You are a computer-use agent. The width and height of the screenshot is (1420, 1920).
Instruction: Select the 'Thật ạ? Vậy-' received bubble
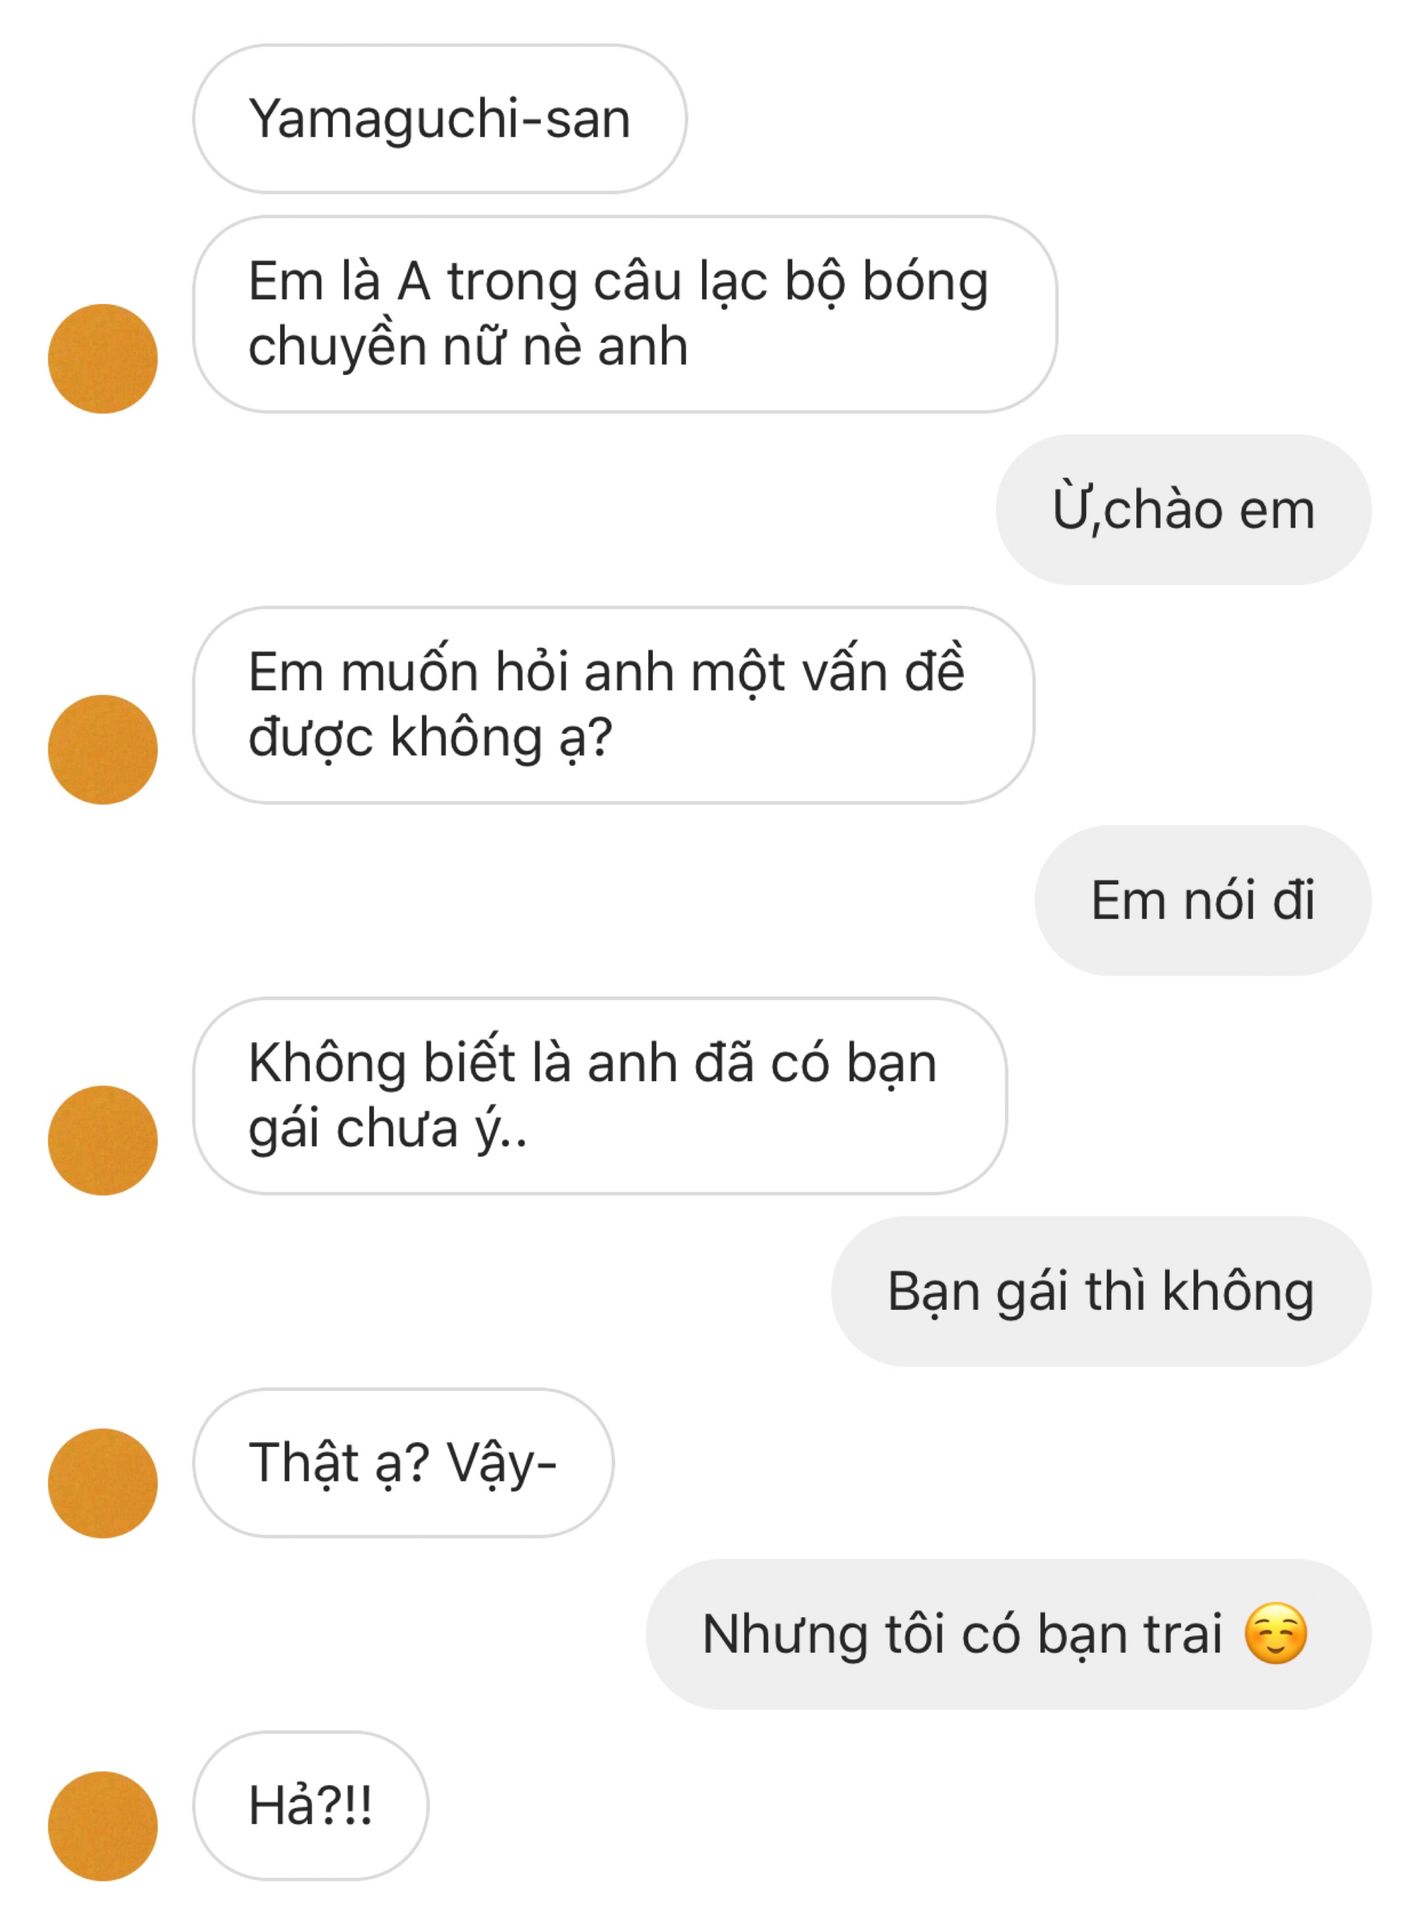click(403, 1462)
